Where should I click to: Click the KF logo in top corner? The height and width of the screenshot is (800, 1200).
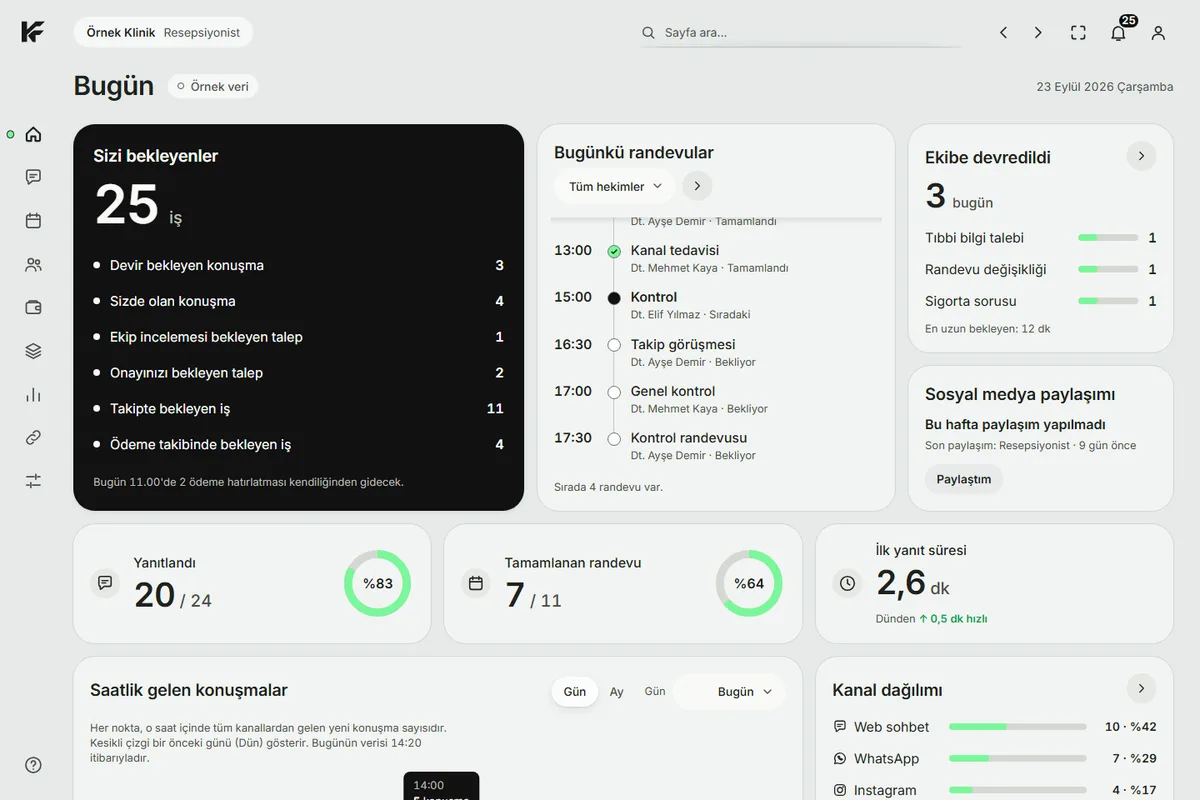(x=32, y=32)
